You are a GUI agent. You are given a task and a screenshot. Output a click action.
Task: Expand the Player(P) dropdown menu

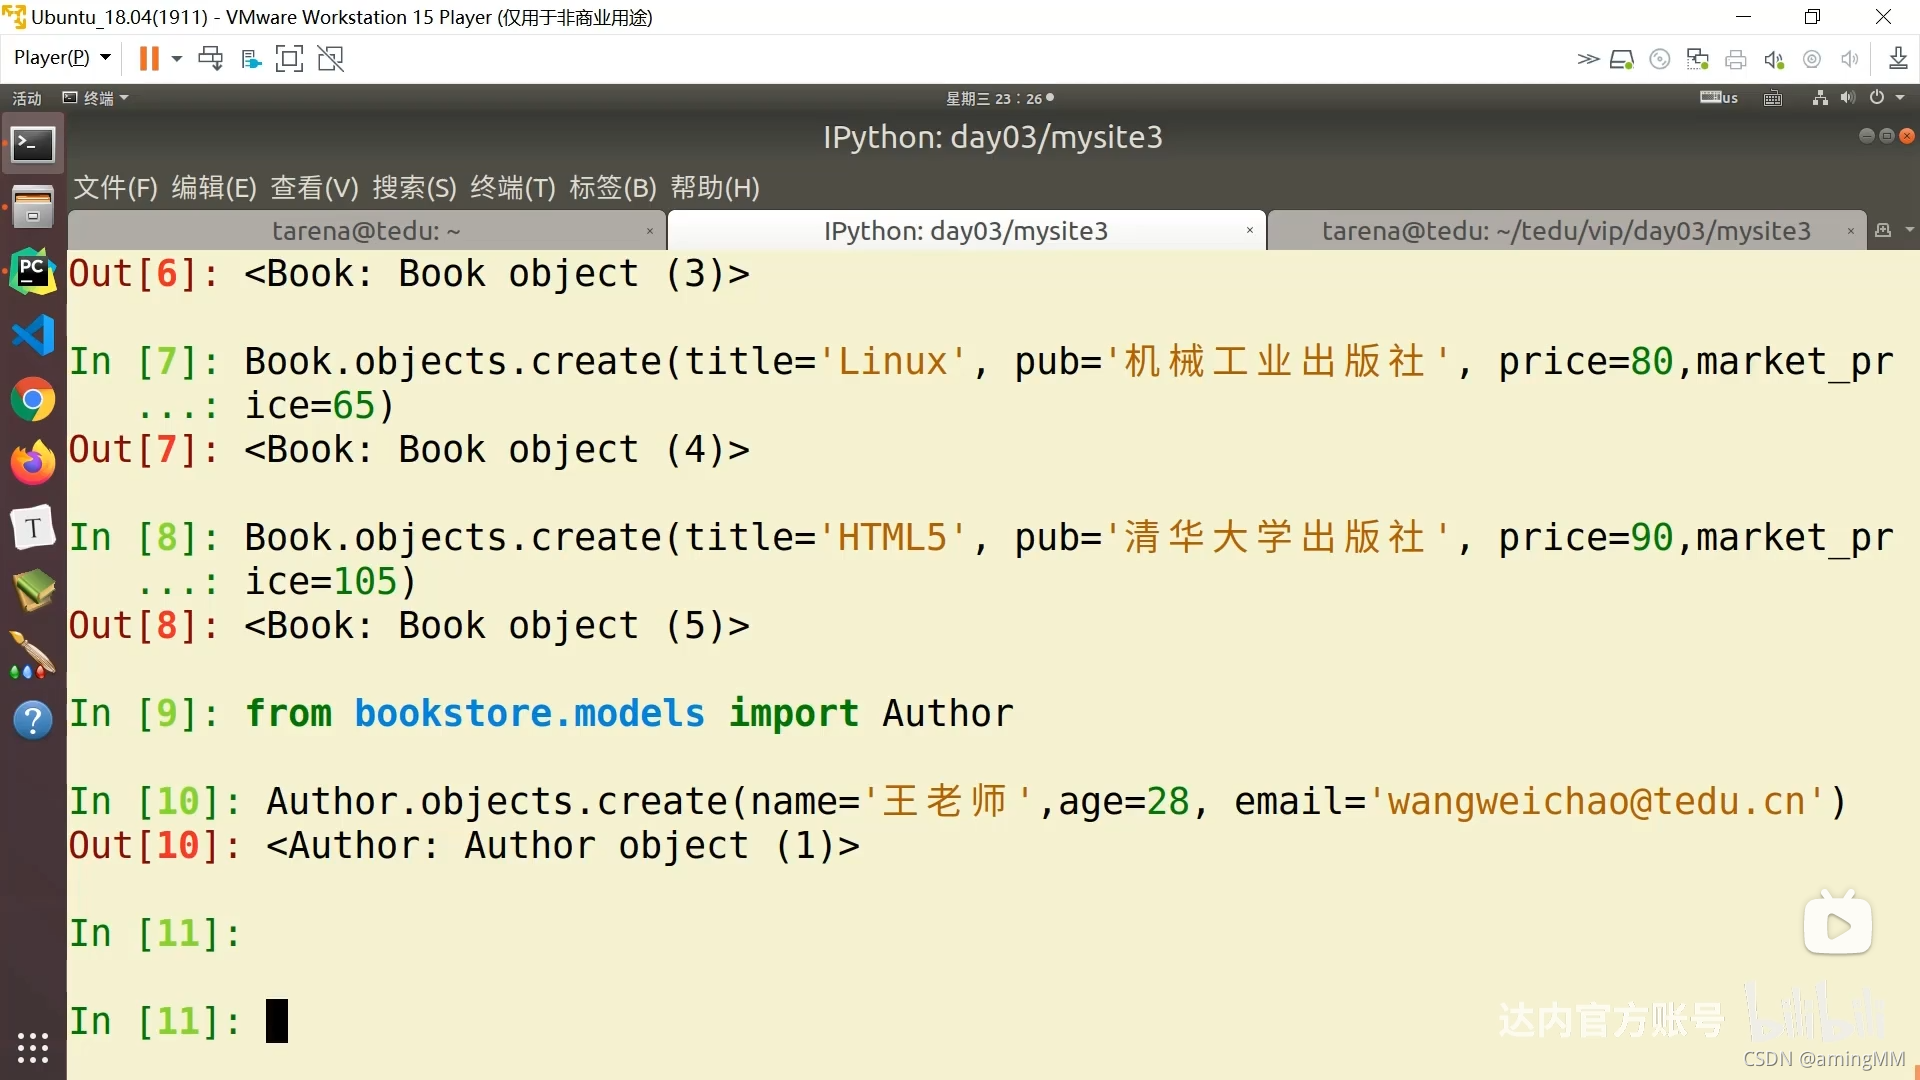click(x=62, y=58)
